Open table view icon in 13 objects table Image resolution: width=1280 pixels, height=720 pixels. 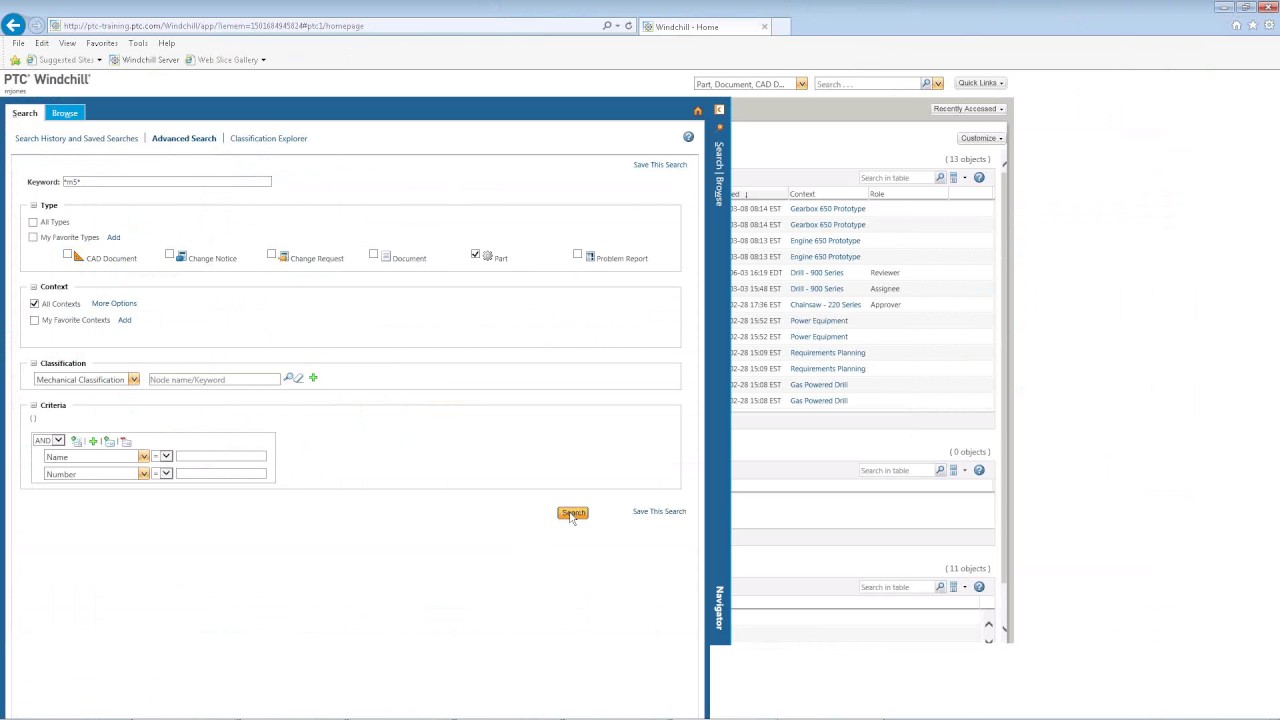(954, 178)
